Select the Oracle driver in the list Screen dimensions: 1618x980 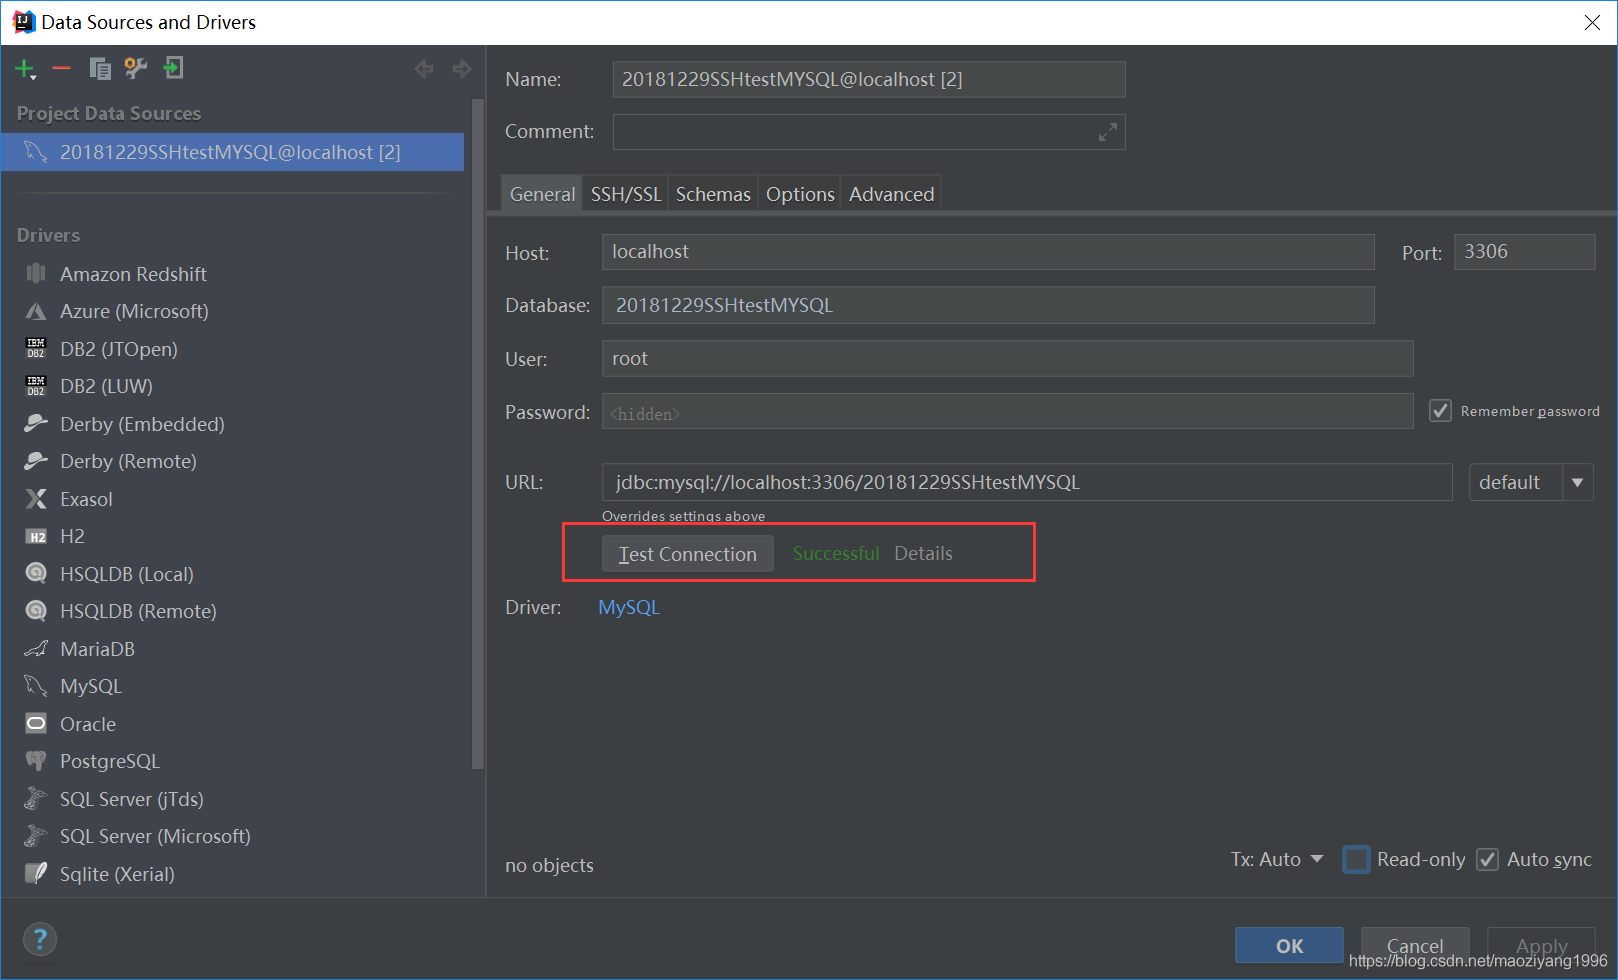point(88,723)
